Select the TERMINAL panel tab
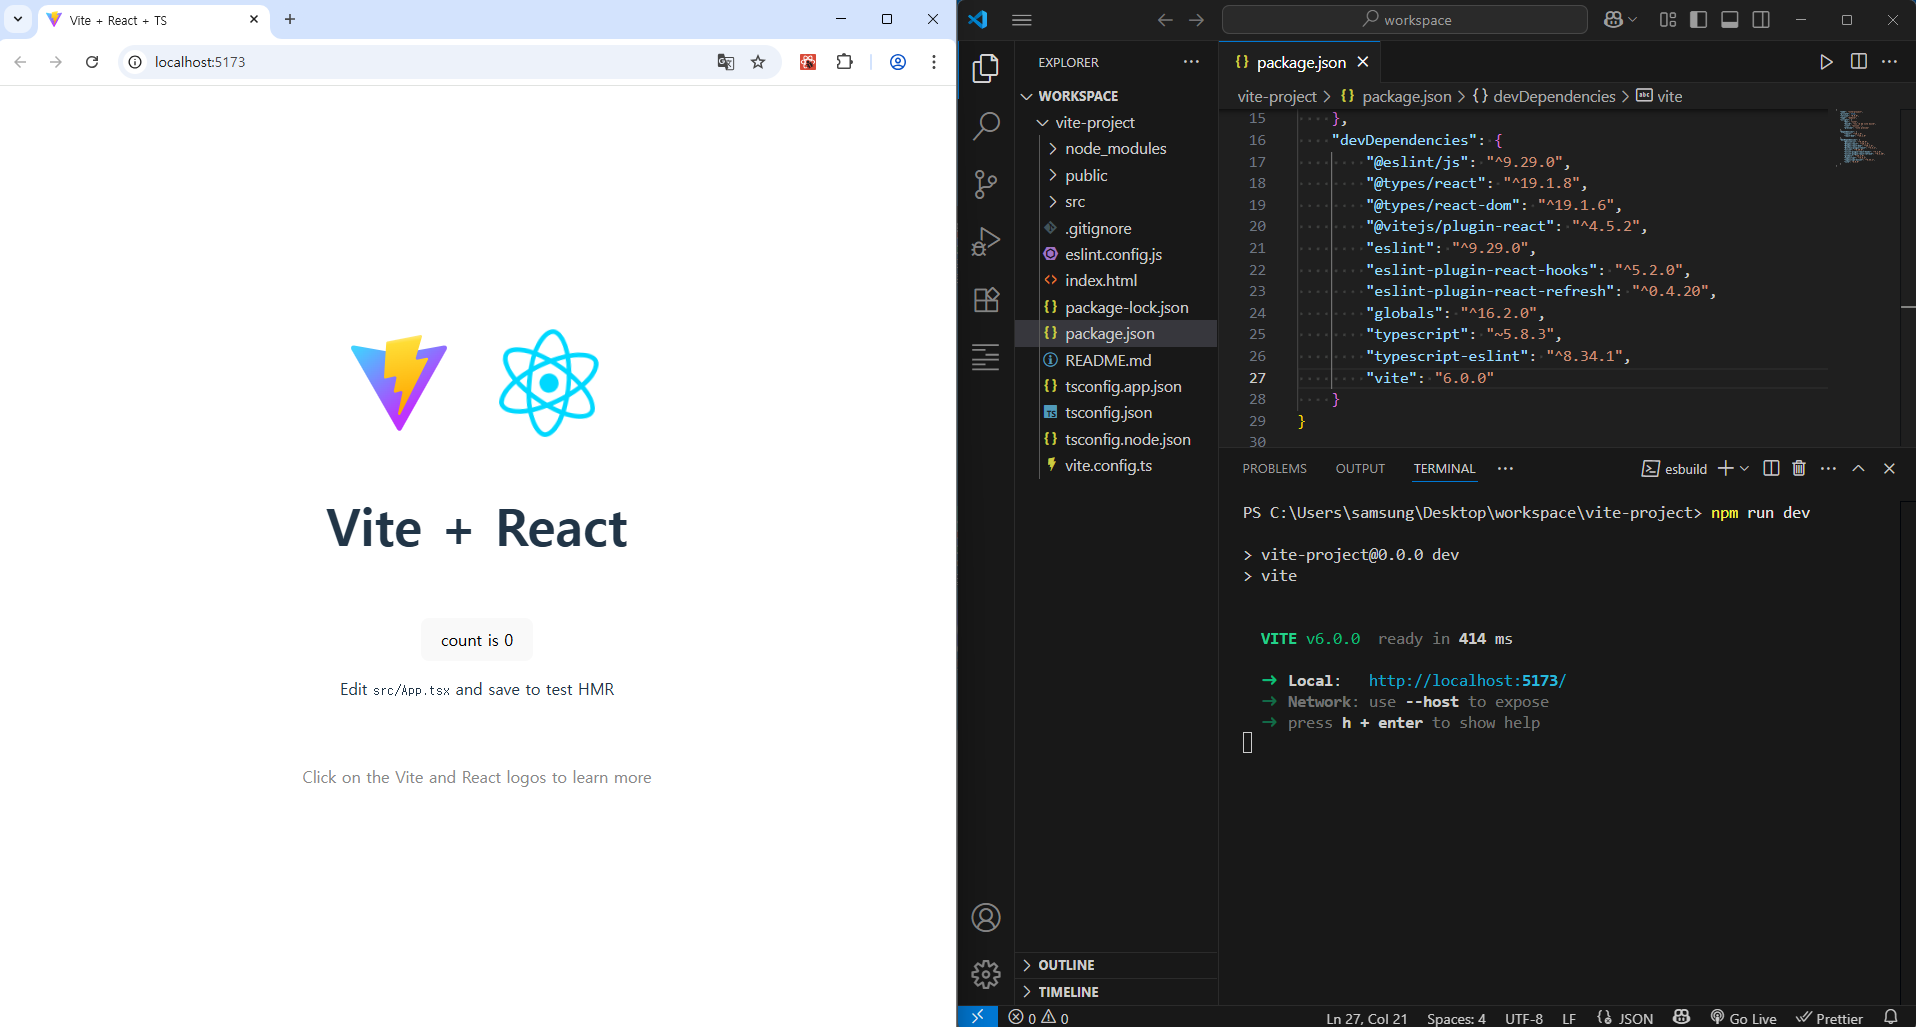1916x1027 pixels. pos(1444,468)
